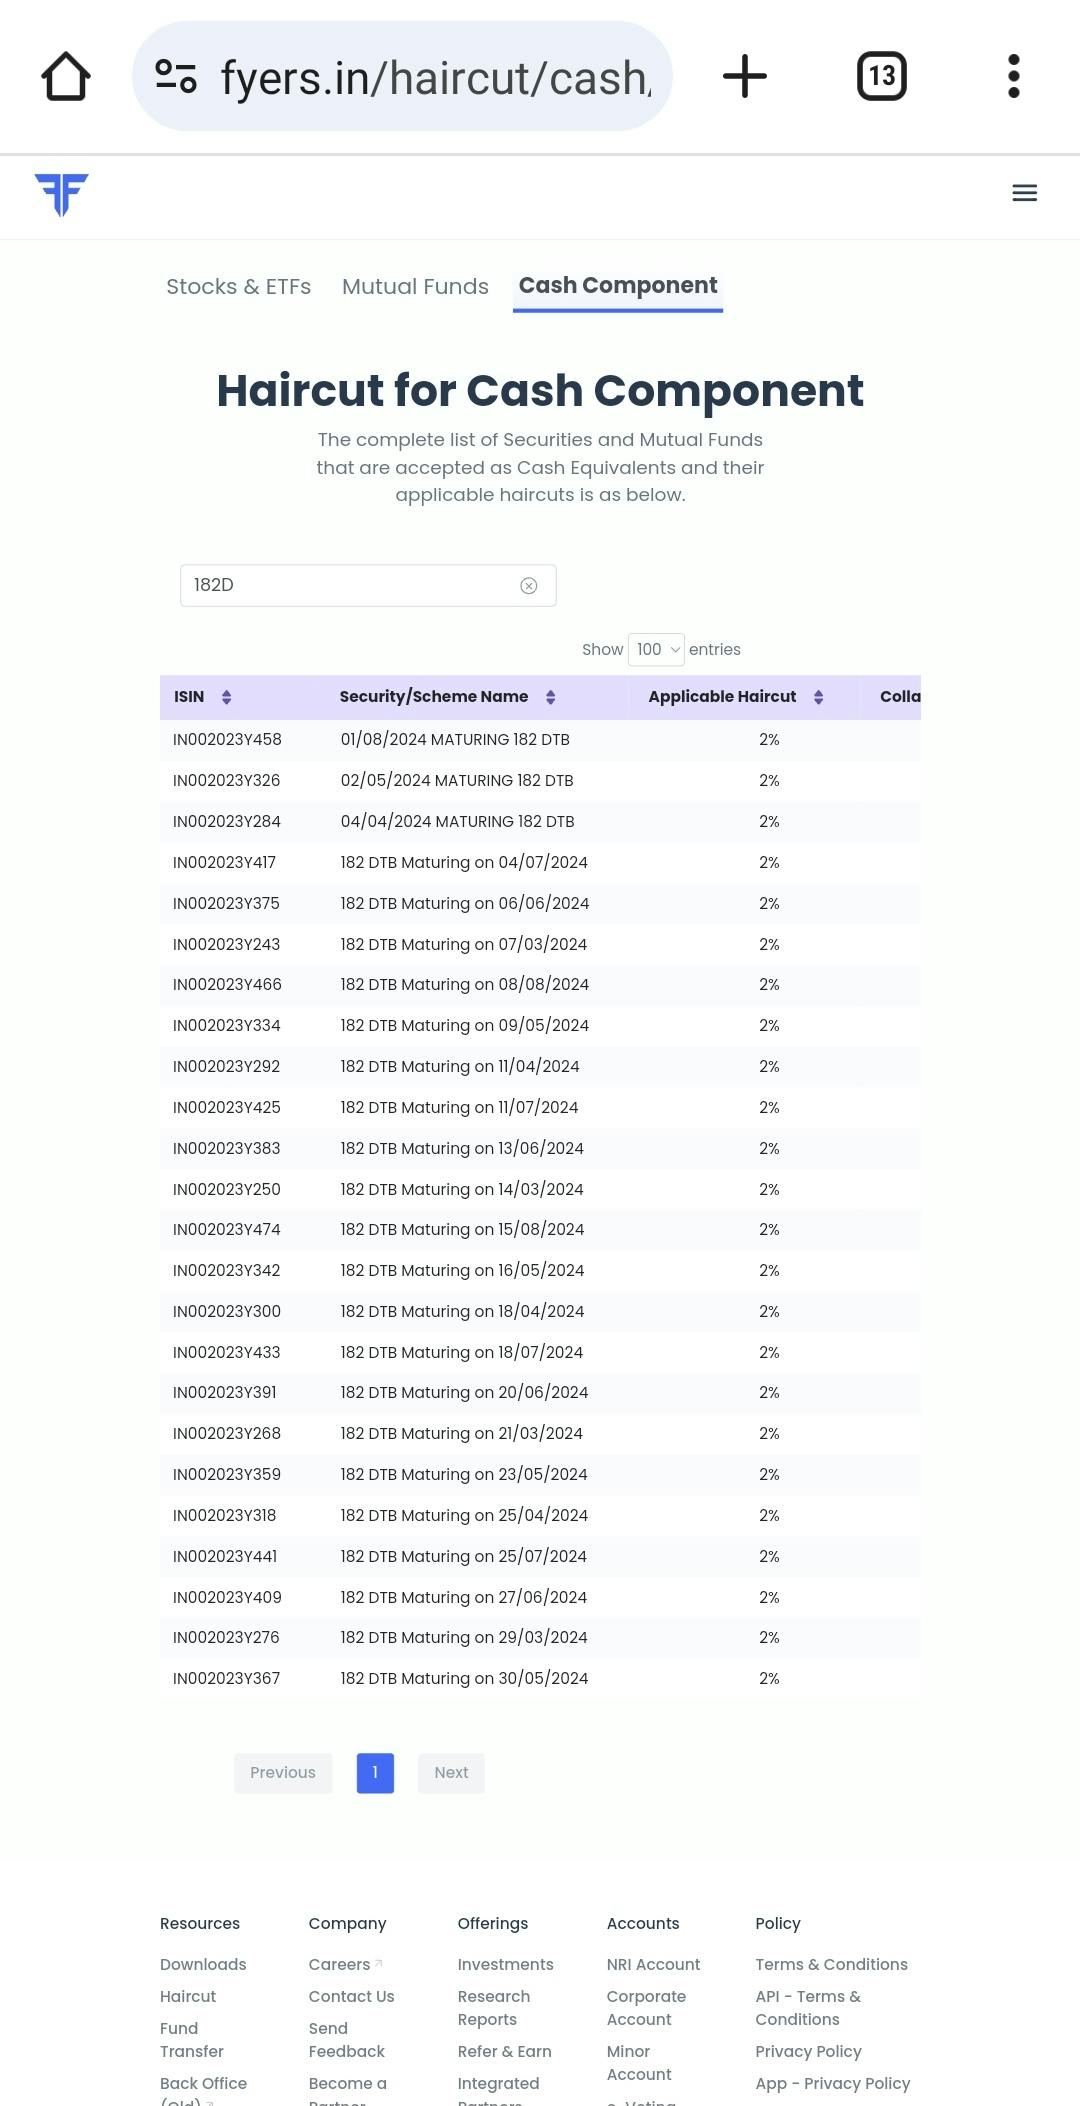
Task: Open the Terms & Conditions footer link
Action: (x=831, y=1964)
